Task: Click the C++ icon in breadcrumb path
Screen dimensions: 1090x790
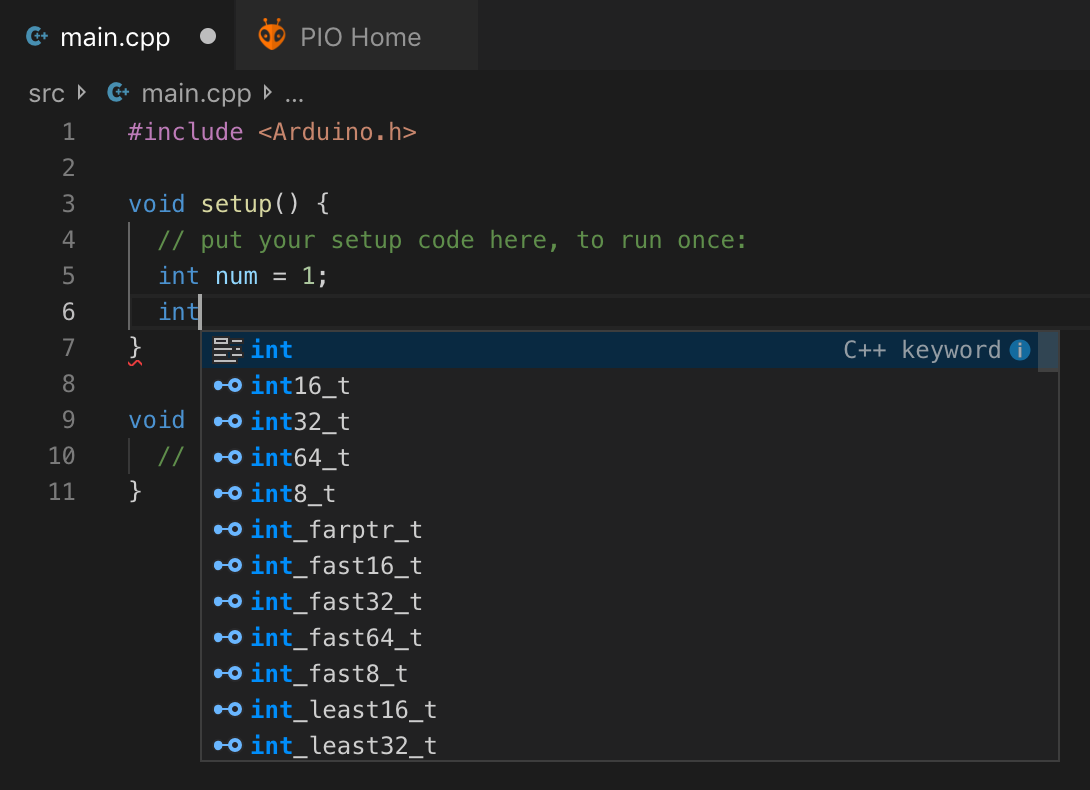Action: pos(118,94)
